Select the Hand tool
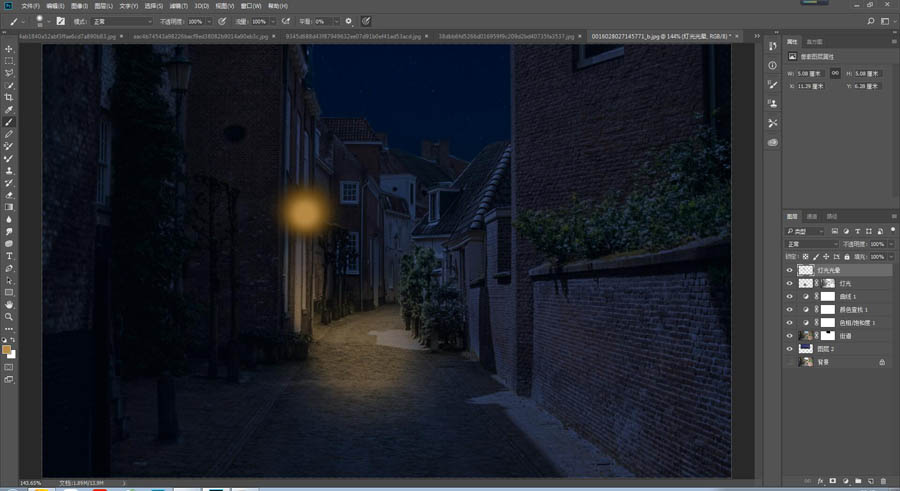 9,304
